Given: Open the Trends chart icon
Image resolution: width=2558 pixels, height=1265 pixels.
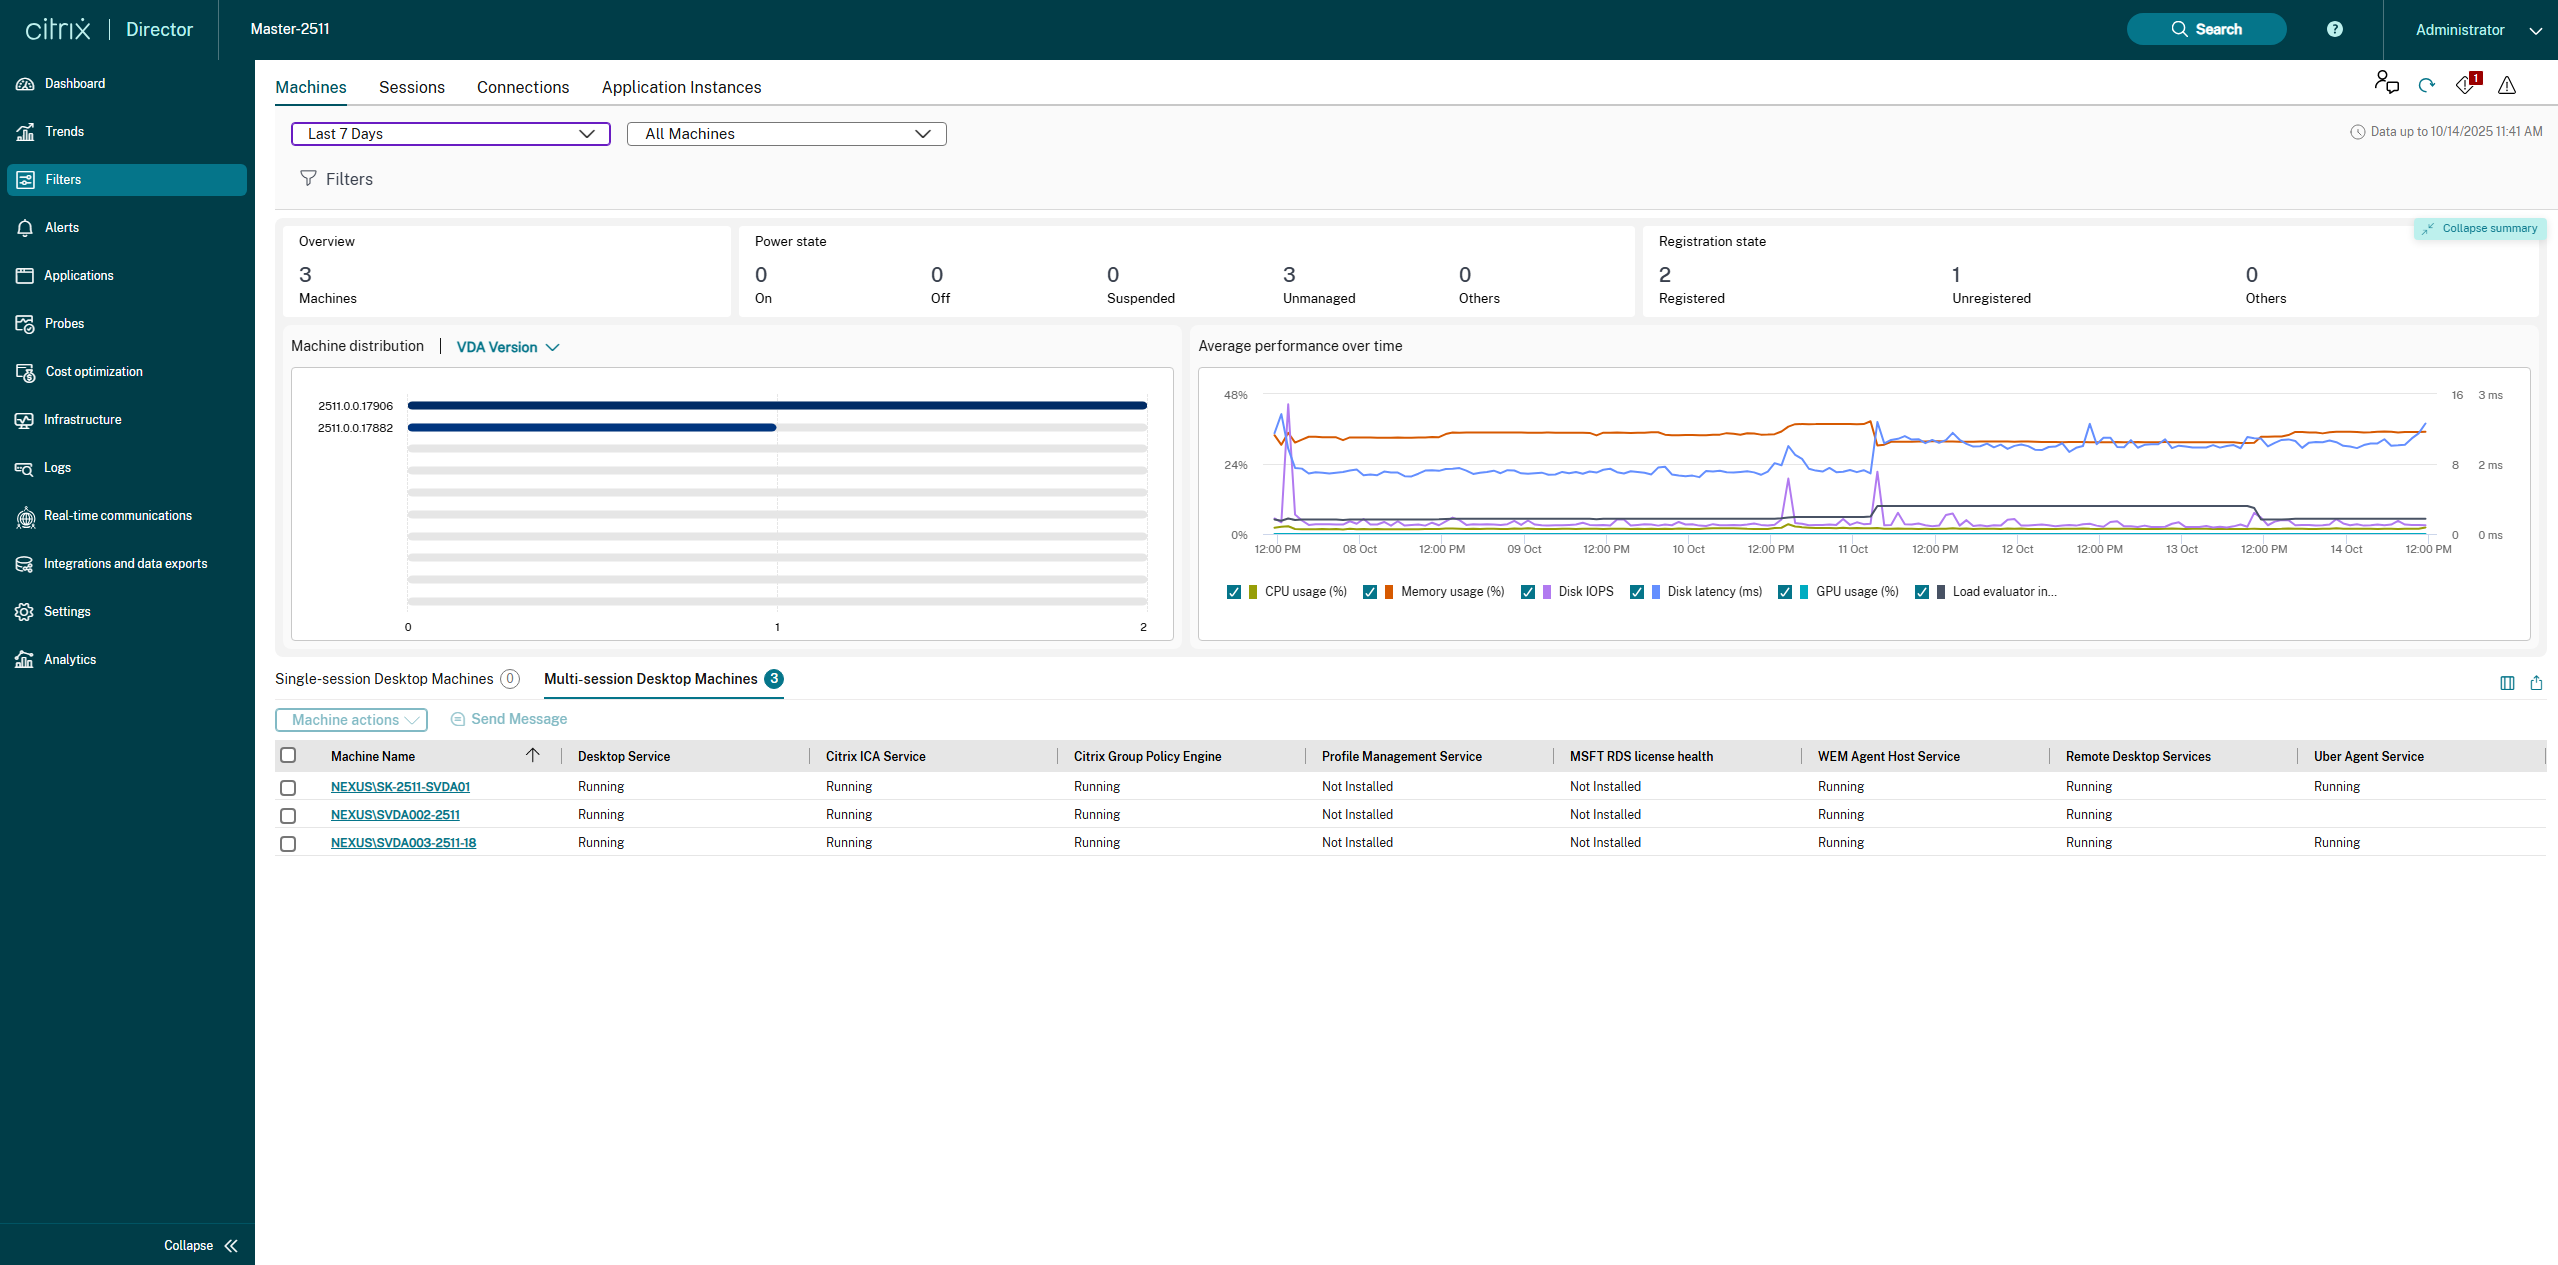Looking at the screenshot, I should point(25,132).
